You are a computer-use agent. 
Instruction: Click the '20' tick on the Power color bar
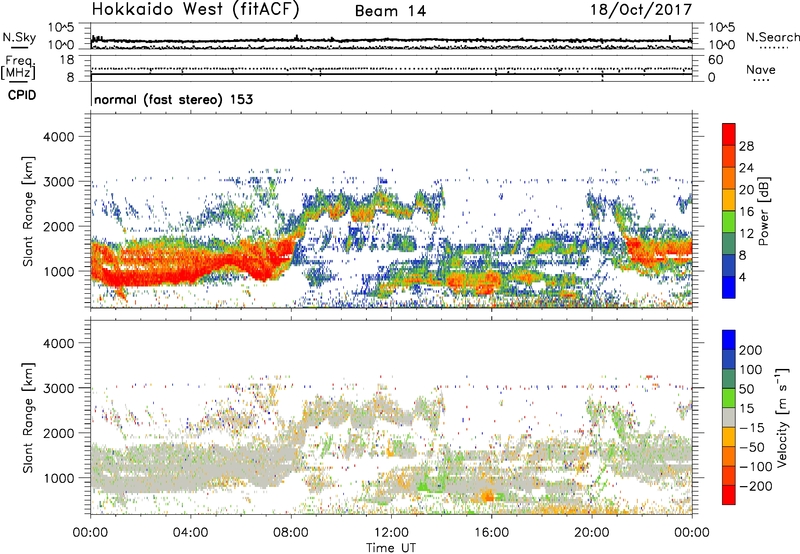(746, 190)
